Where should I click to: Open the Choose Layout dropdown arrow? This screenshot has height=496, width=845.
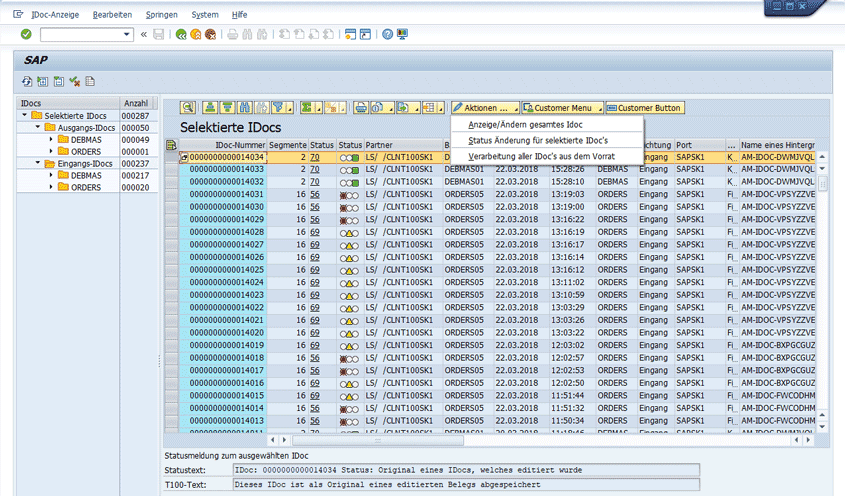coord(441,109)
